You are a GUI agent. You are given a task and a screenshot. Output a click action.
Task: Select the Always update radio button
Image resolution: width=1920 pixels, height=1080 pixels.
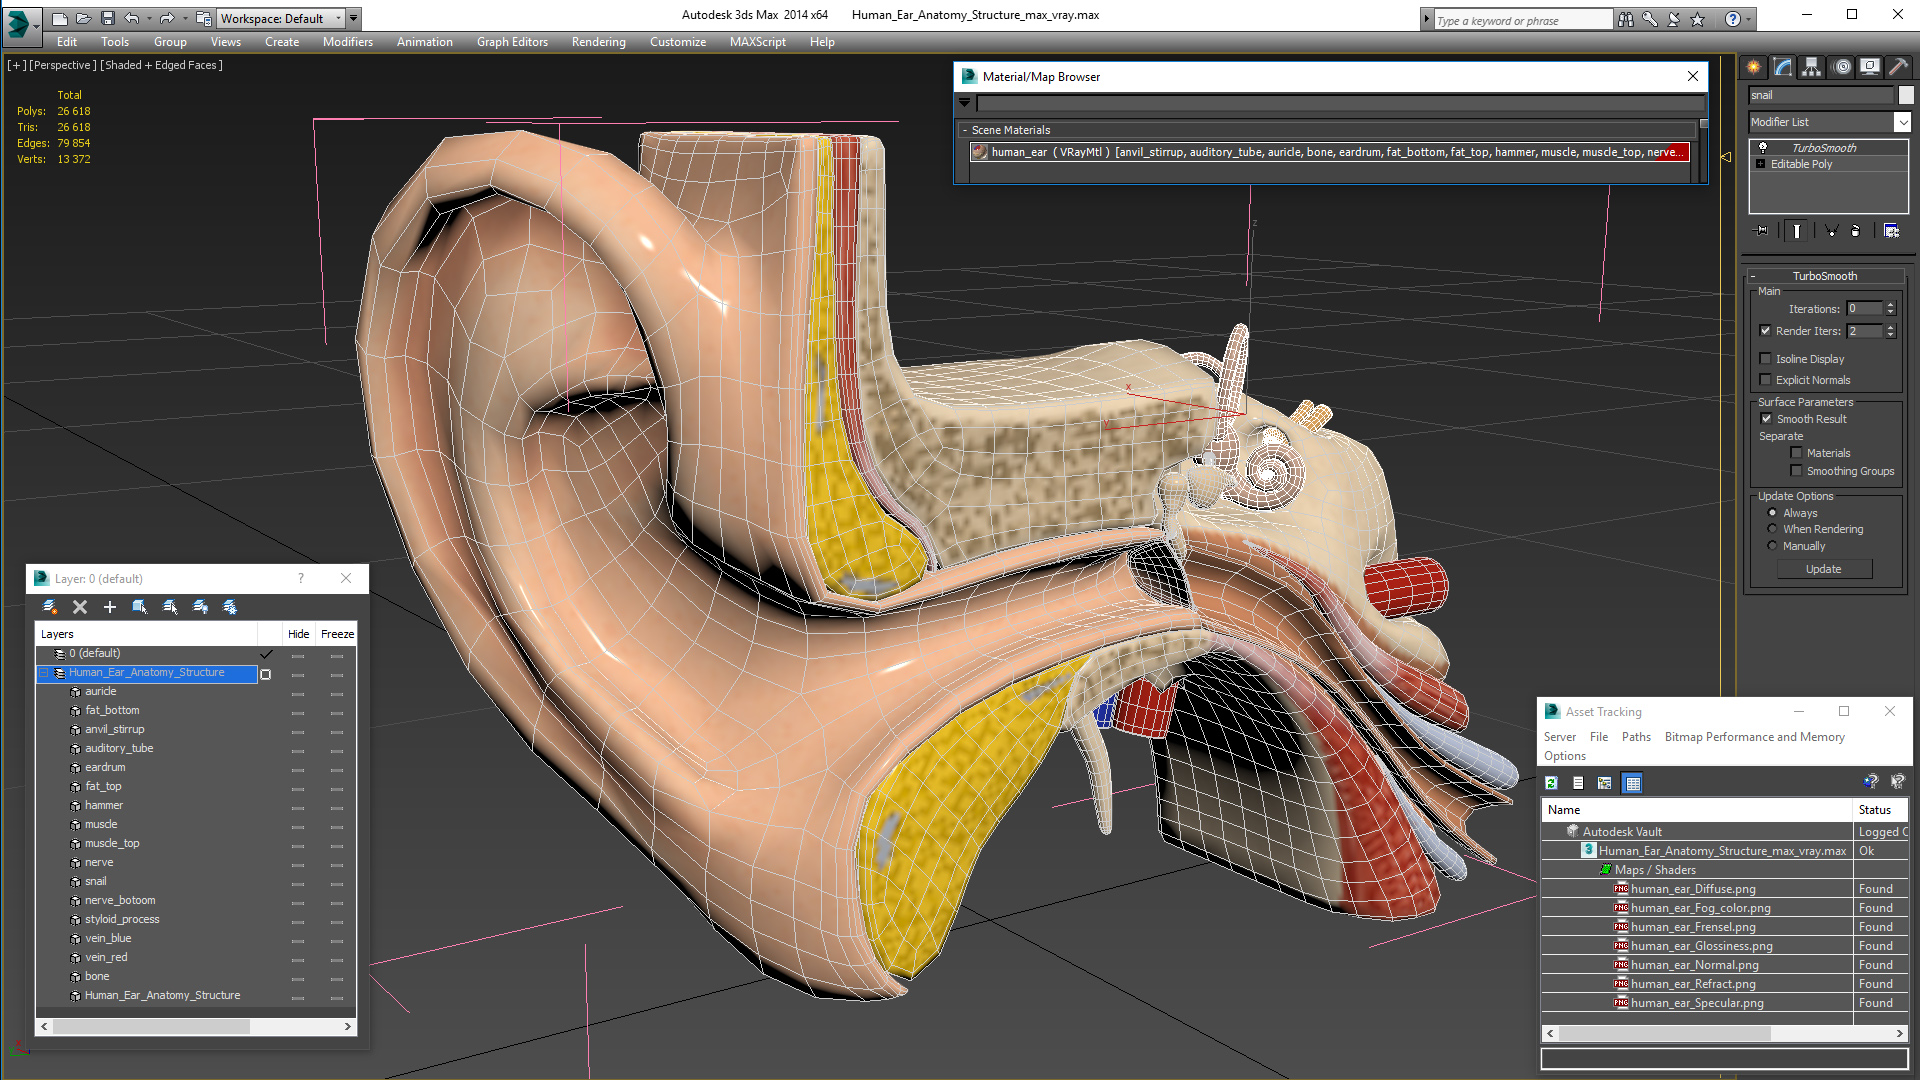[1772, 513]
